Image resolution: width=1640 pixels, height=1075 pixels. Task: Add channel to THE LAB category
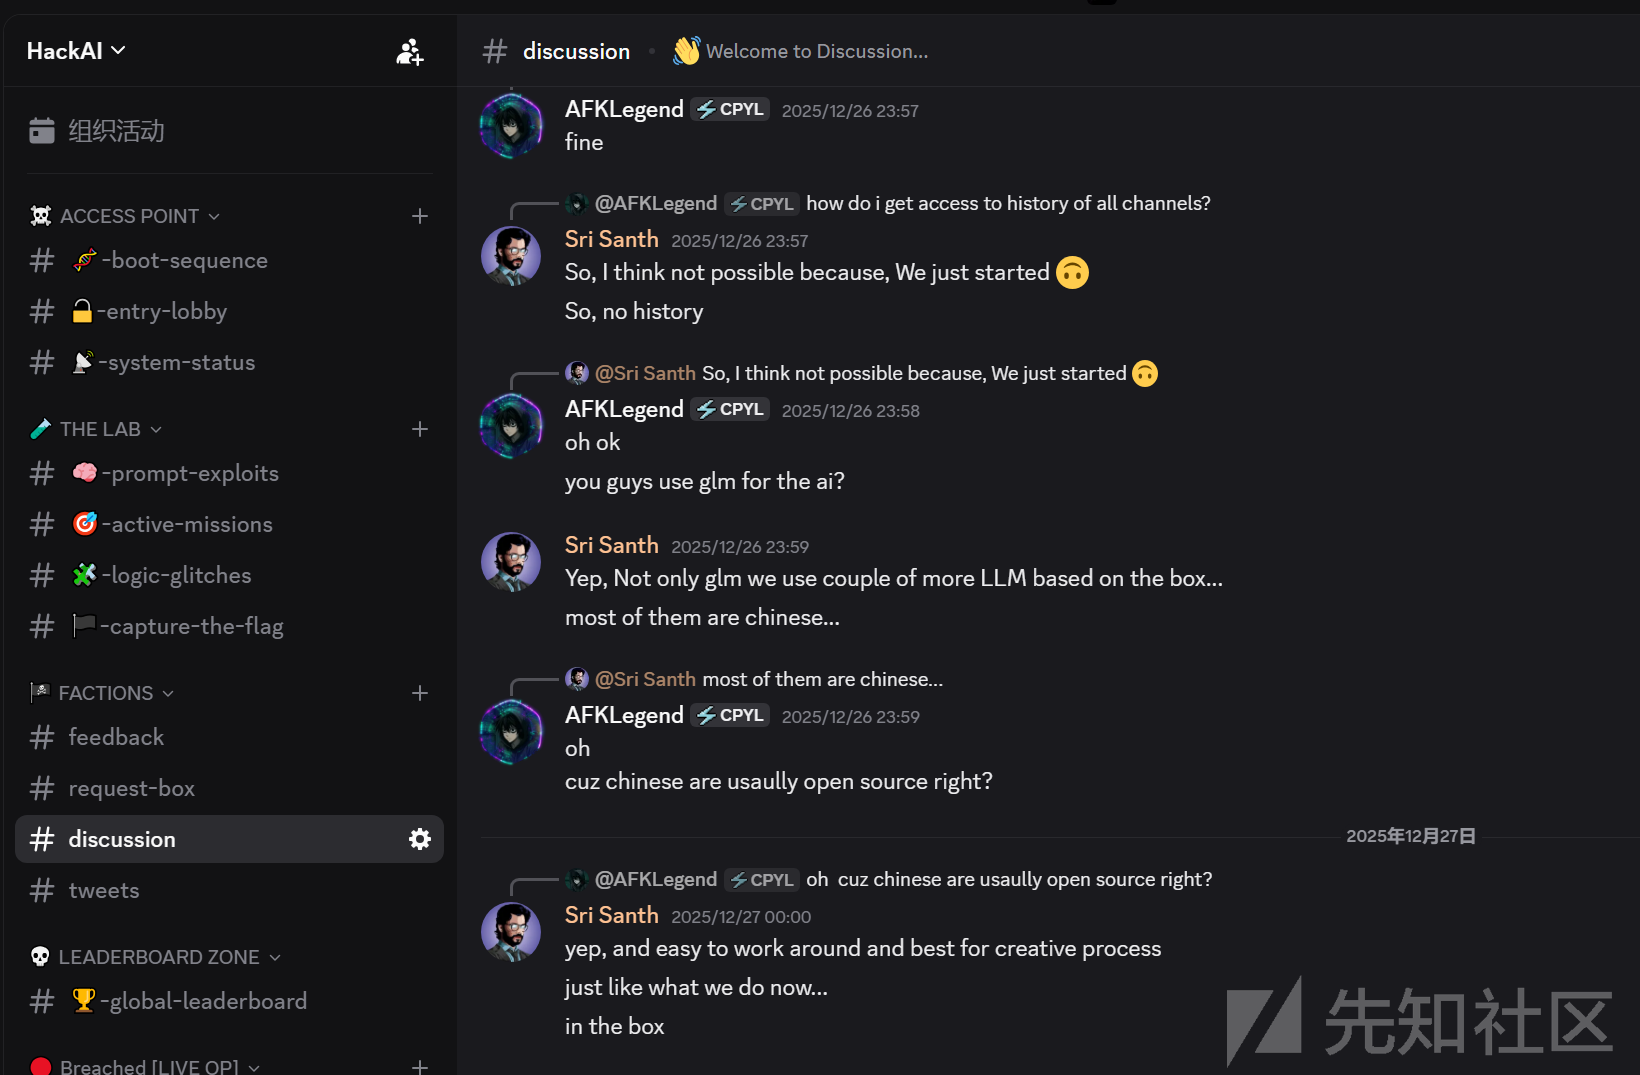[420, 429]
